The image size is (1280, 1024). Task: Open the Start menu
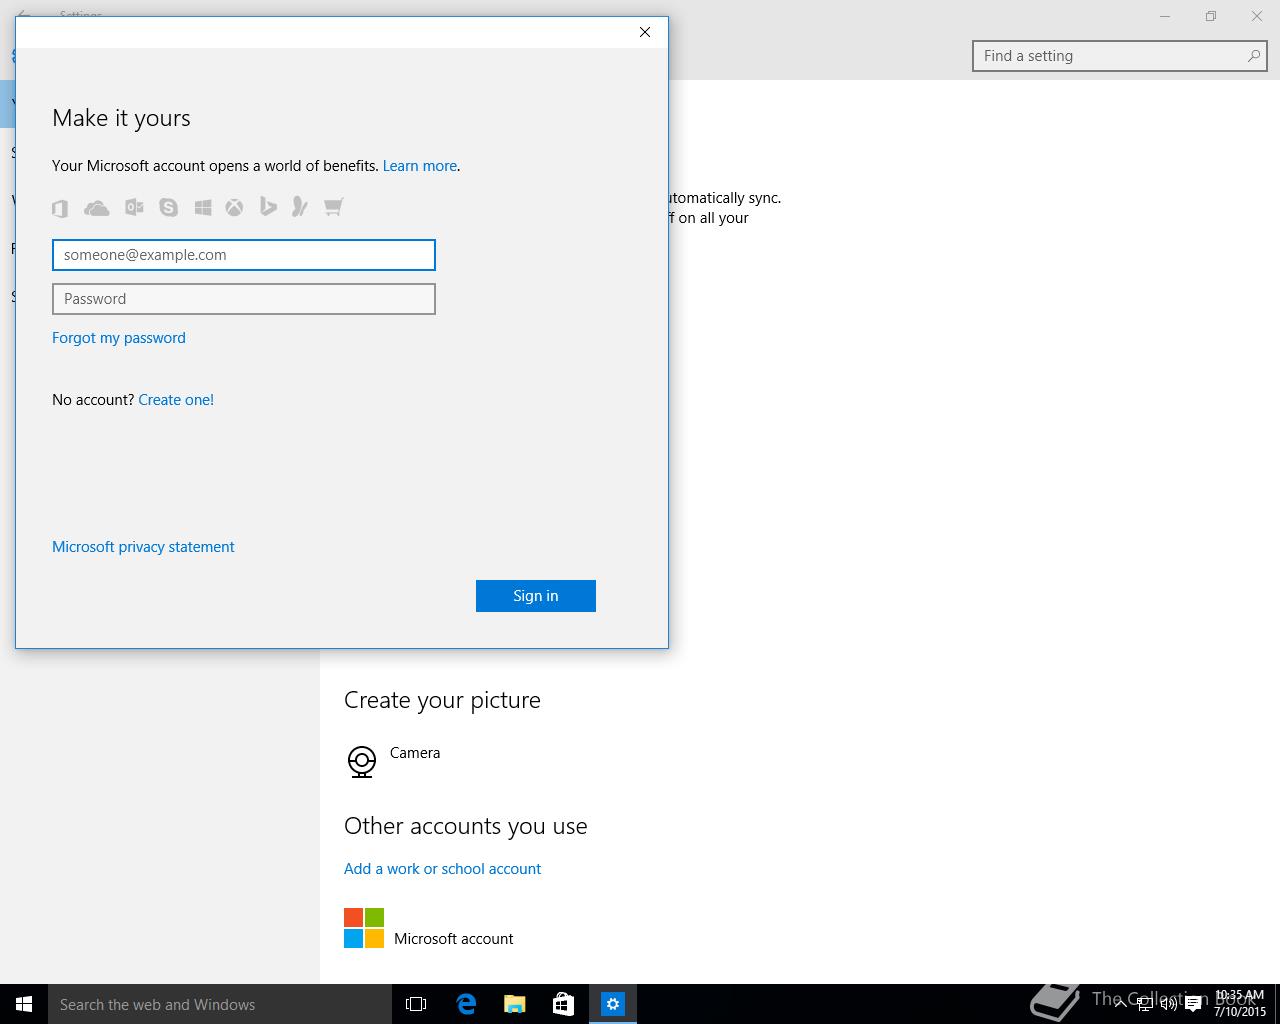tap(24, 1004)
